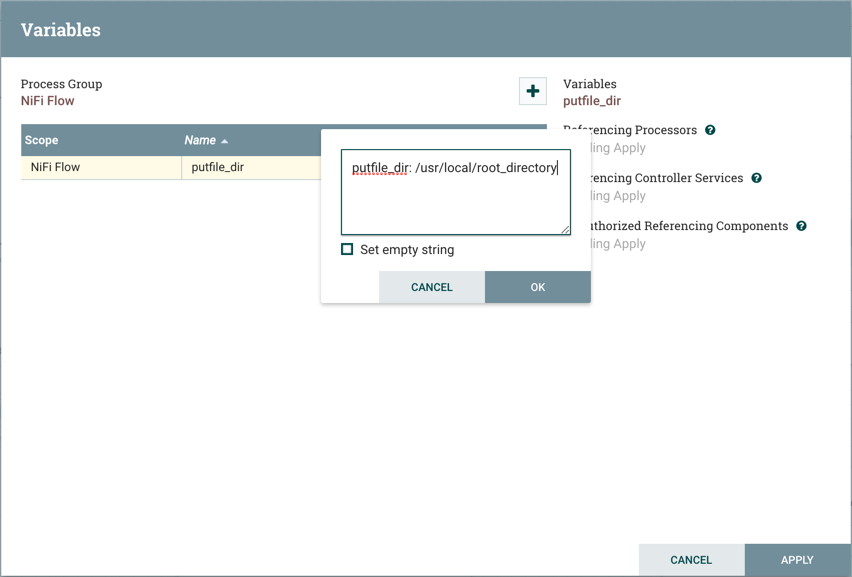The width and height of the screenshot is (852, 577).
Task: Click the Unauthorized Referencing Components label
Action: tap(690, 226)
